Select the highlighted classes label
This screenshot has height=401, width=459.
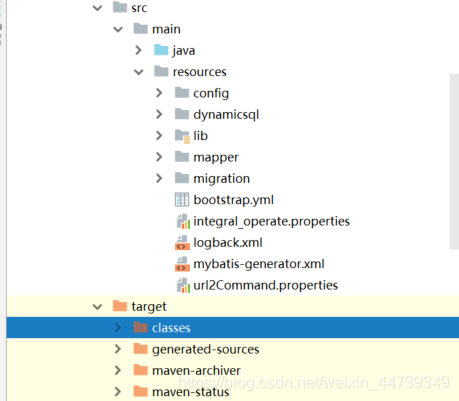coord(171,328)
